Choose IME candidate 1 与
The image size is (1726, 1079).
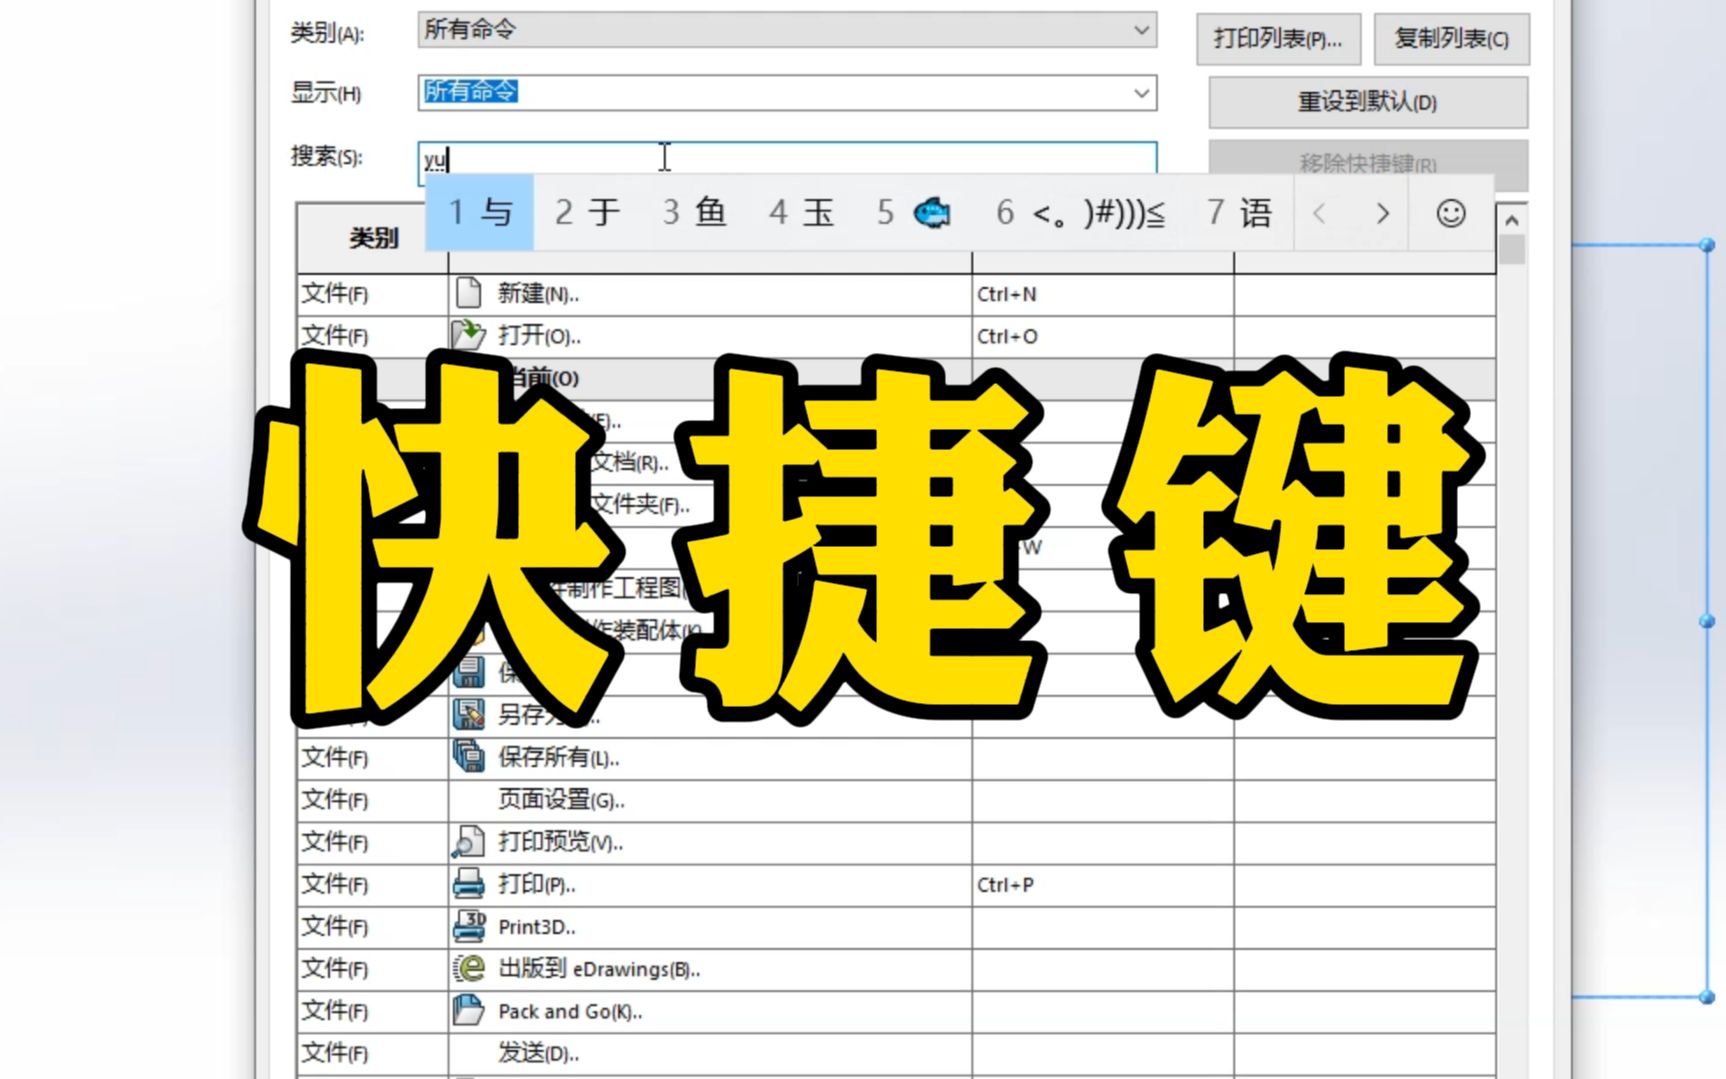tap(480, 213)
